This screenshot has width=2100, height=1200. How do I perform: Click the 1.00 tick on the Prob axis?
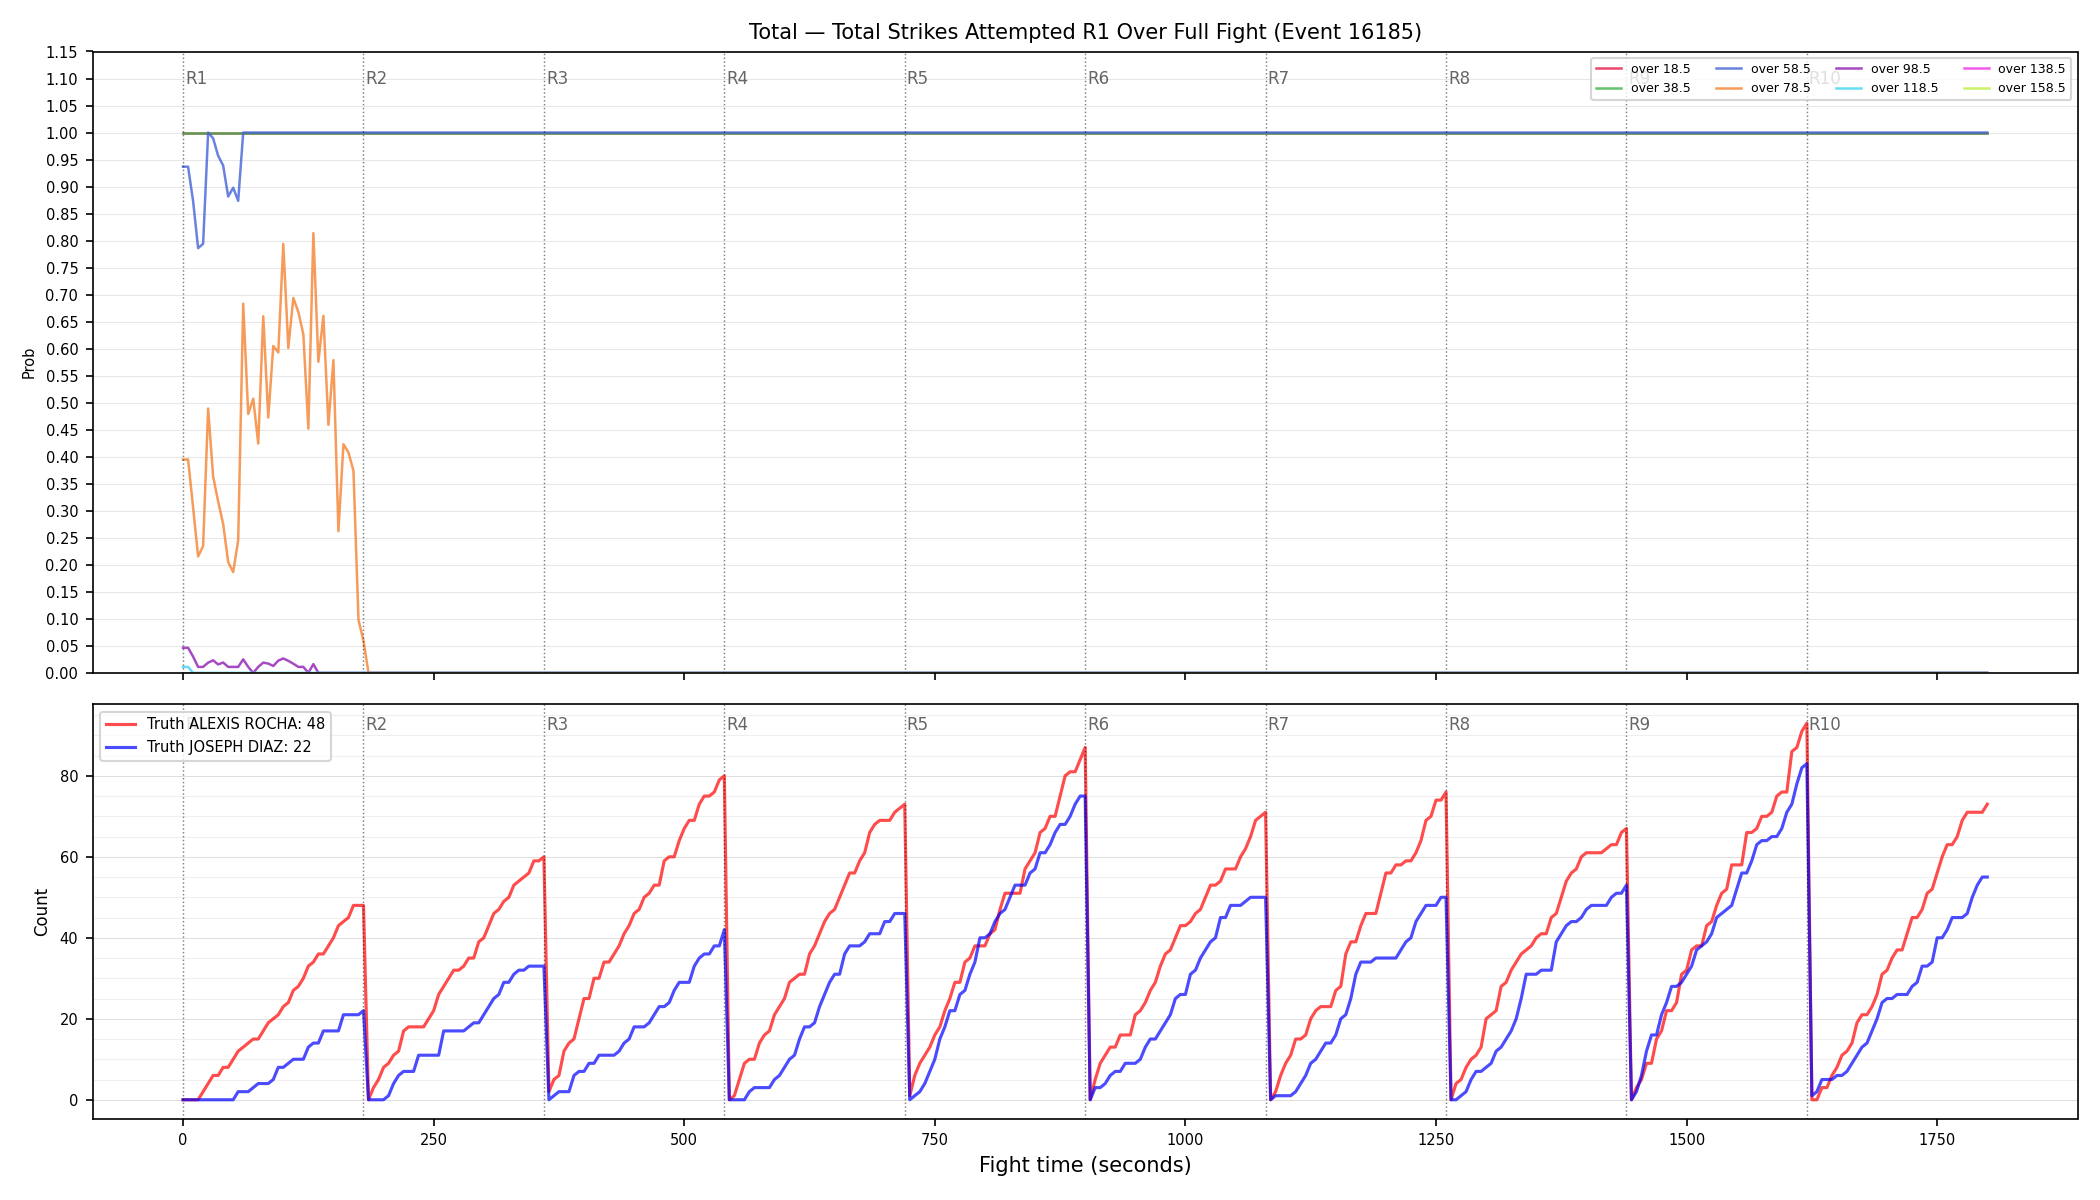click(61, 133)
